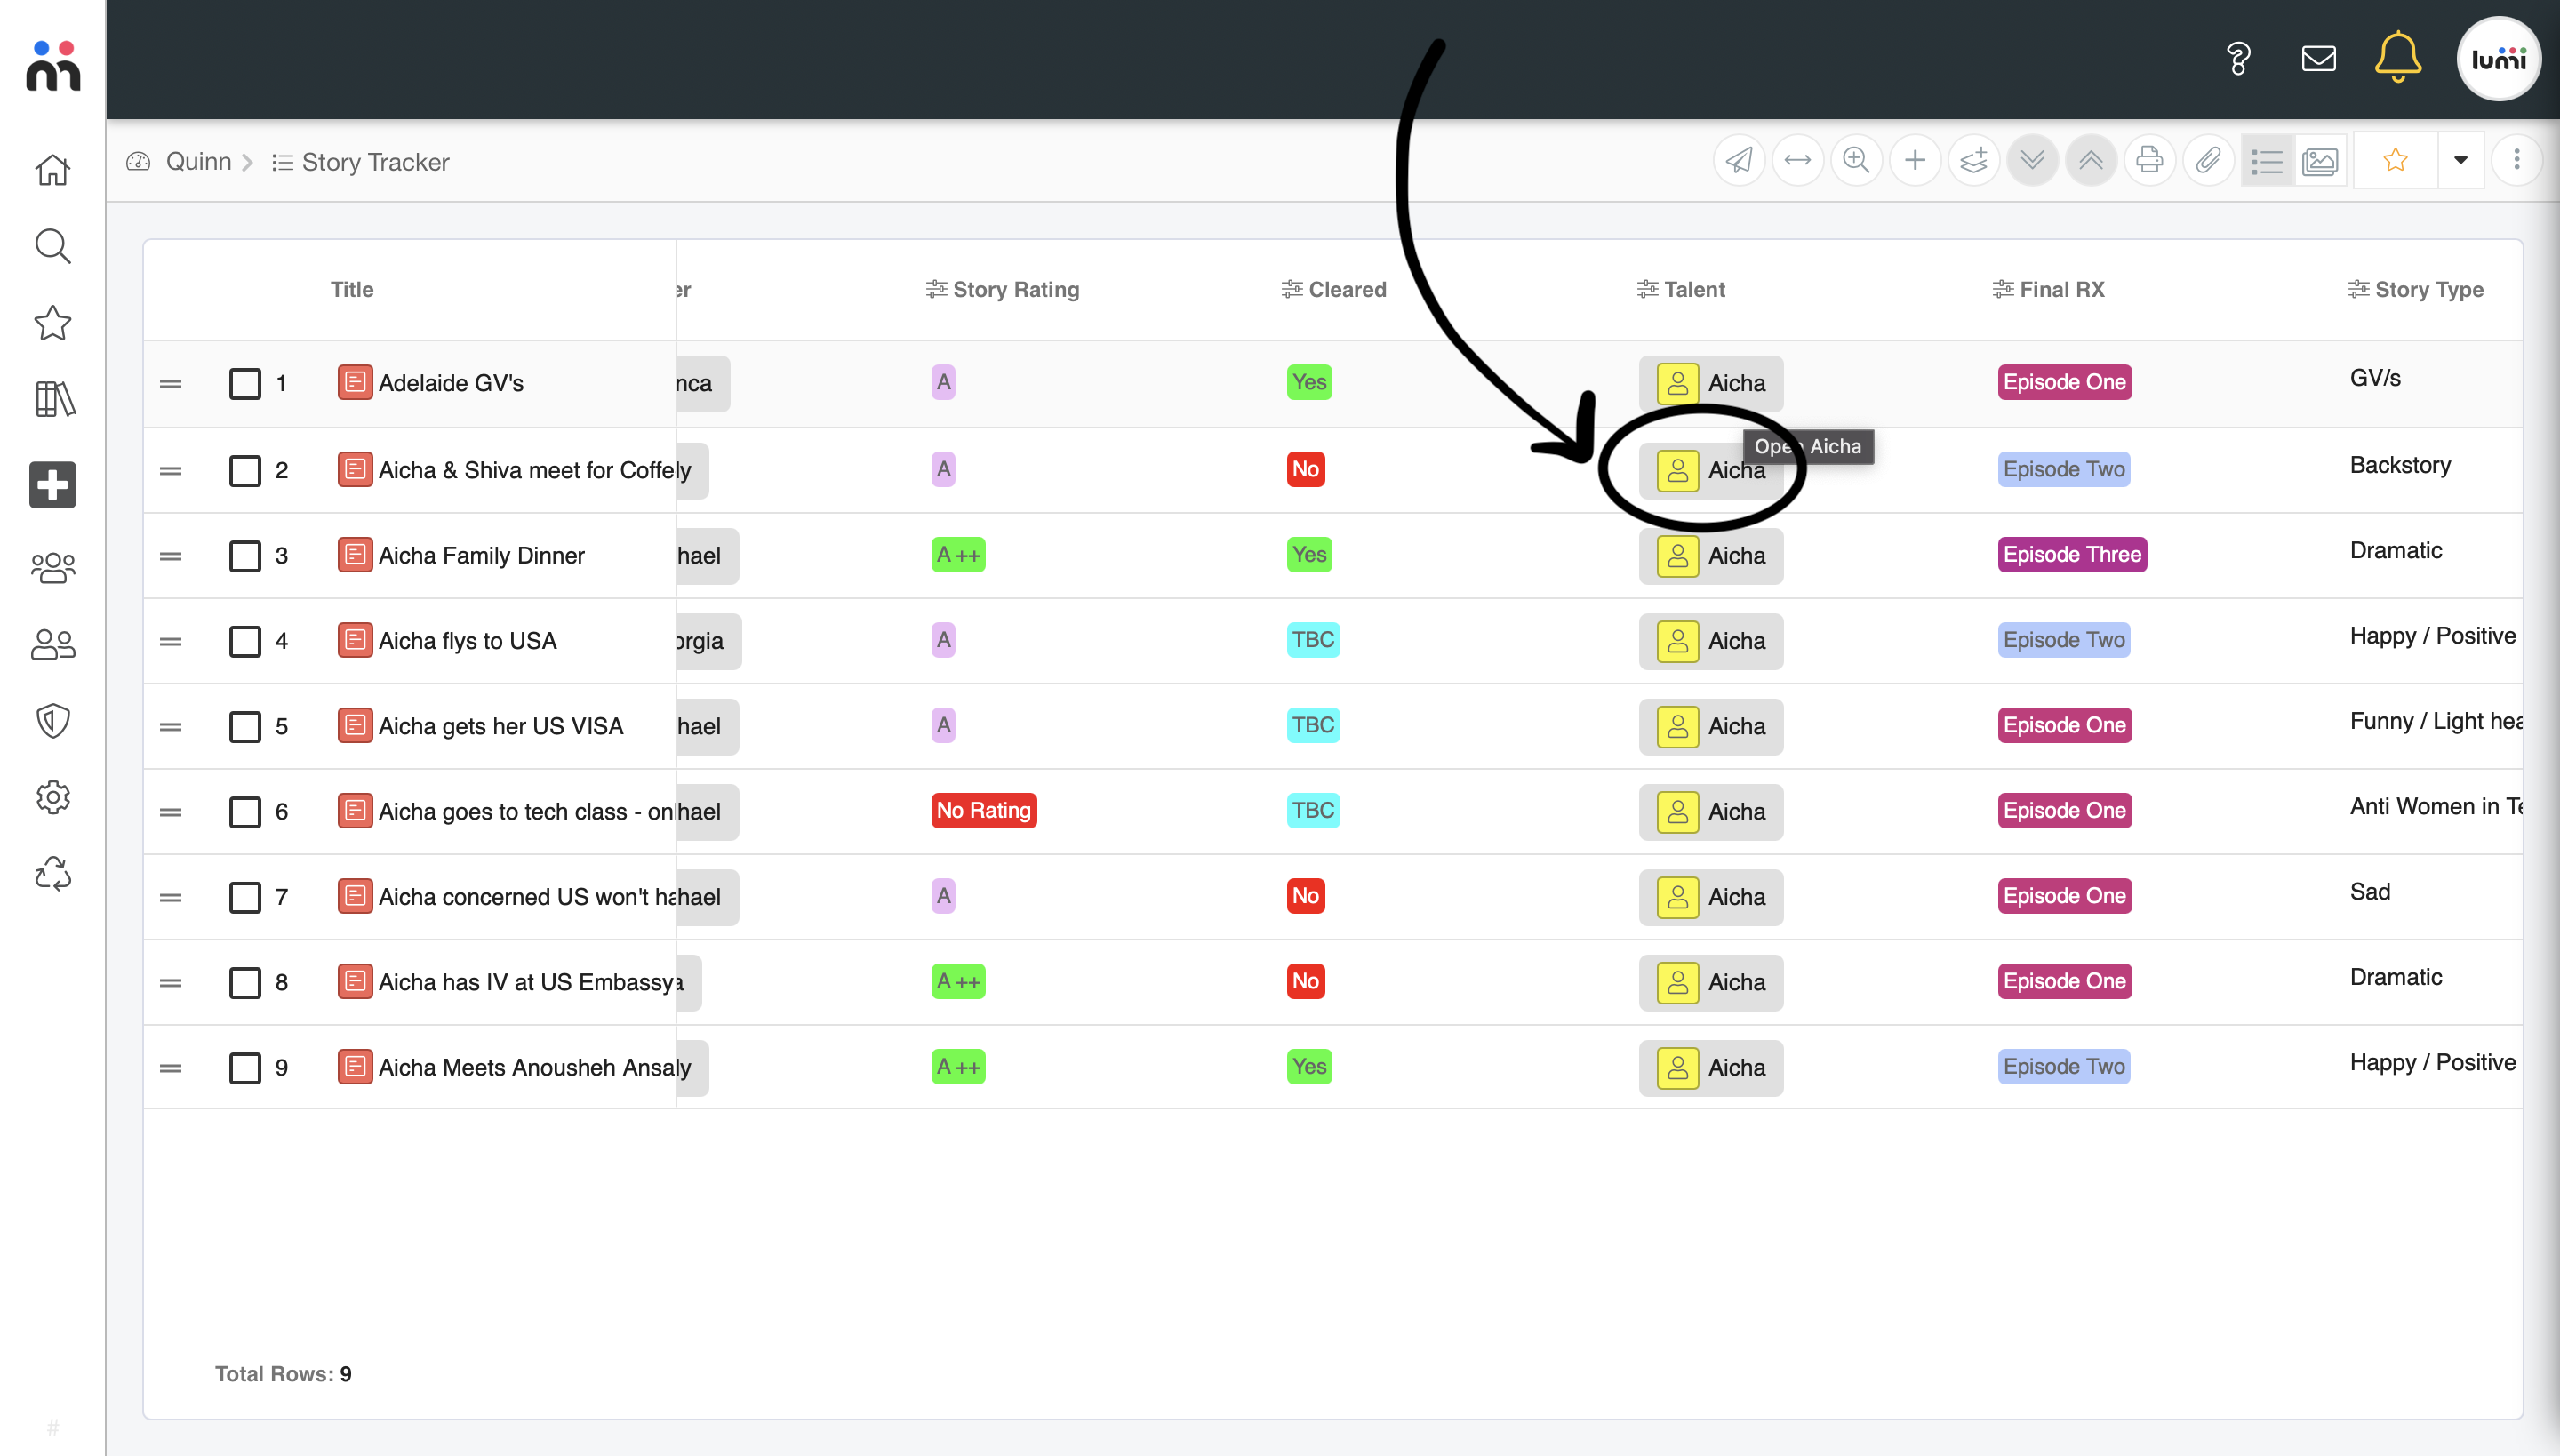Click the Episode Three tag

click(x=2071, y=555)
